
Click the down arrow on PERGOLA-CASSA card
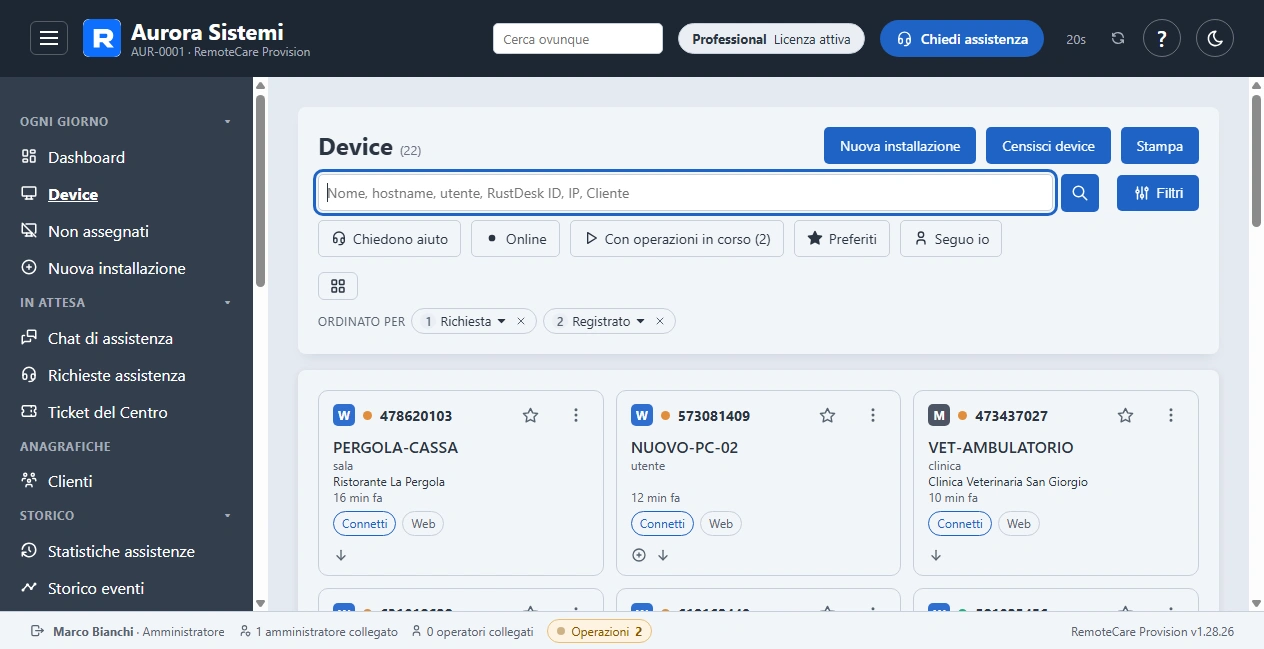[x=341, y=555]
